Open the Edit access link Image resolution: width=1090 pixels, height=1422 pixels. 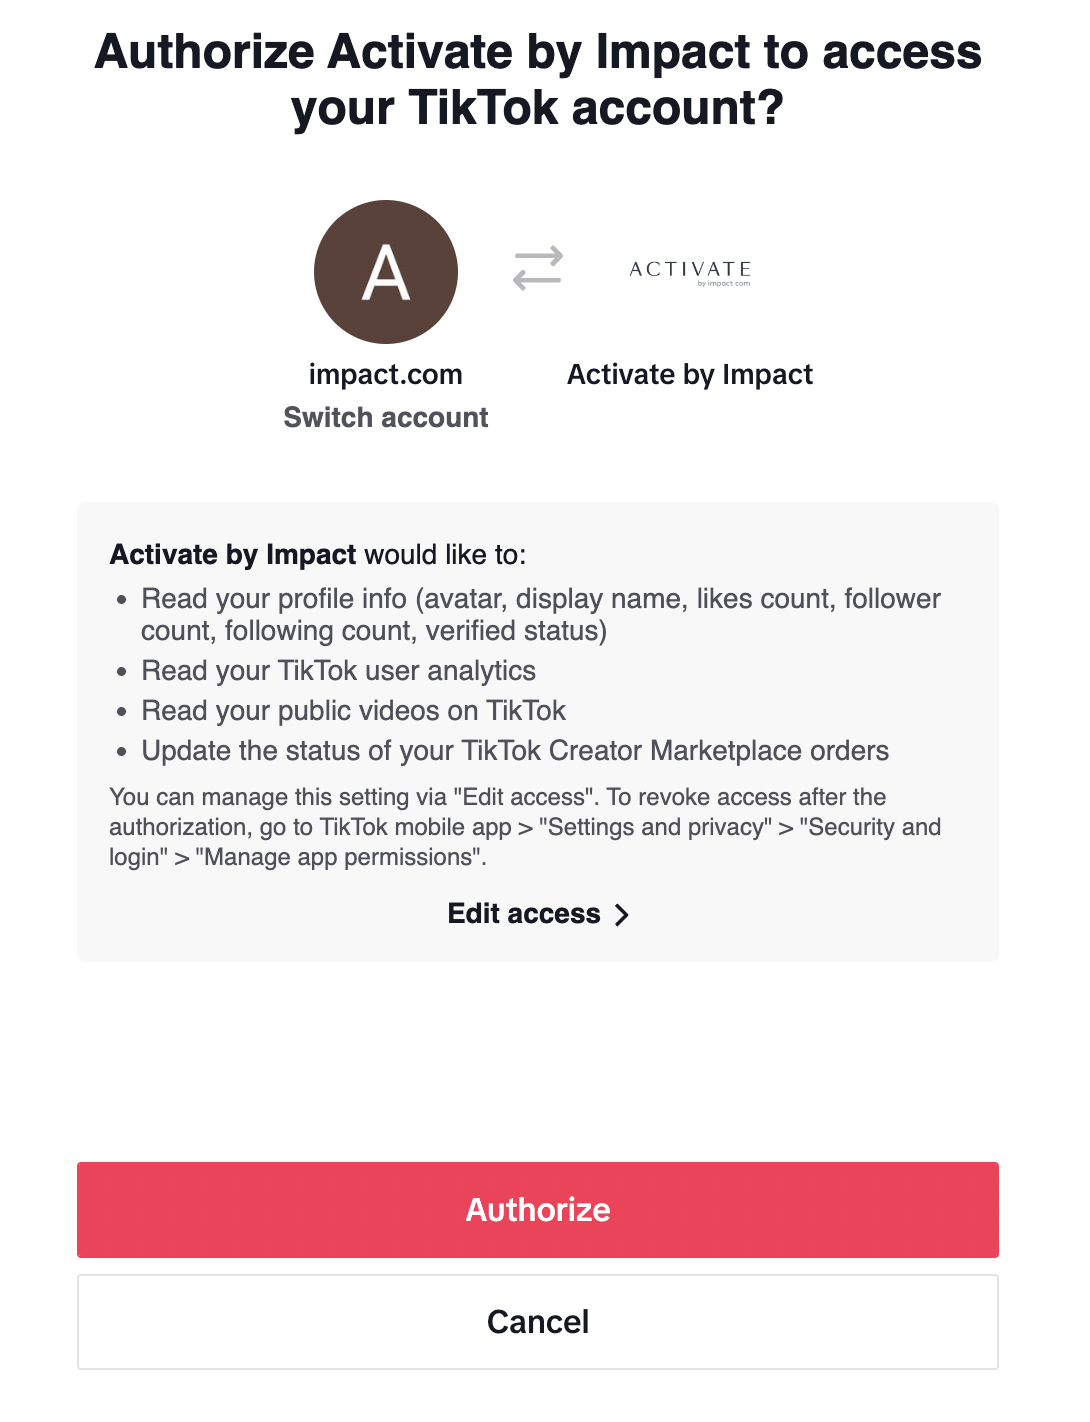[x=524, y=914]
